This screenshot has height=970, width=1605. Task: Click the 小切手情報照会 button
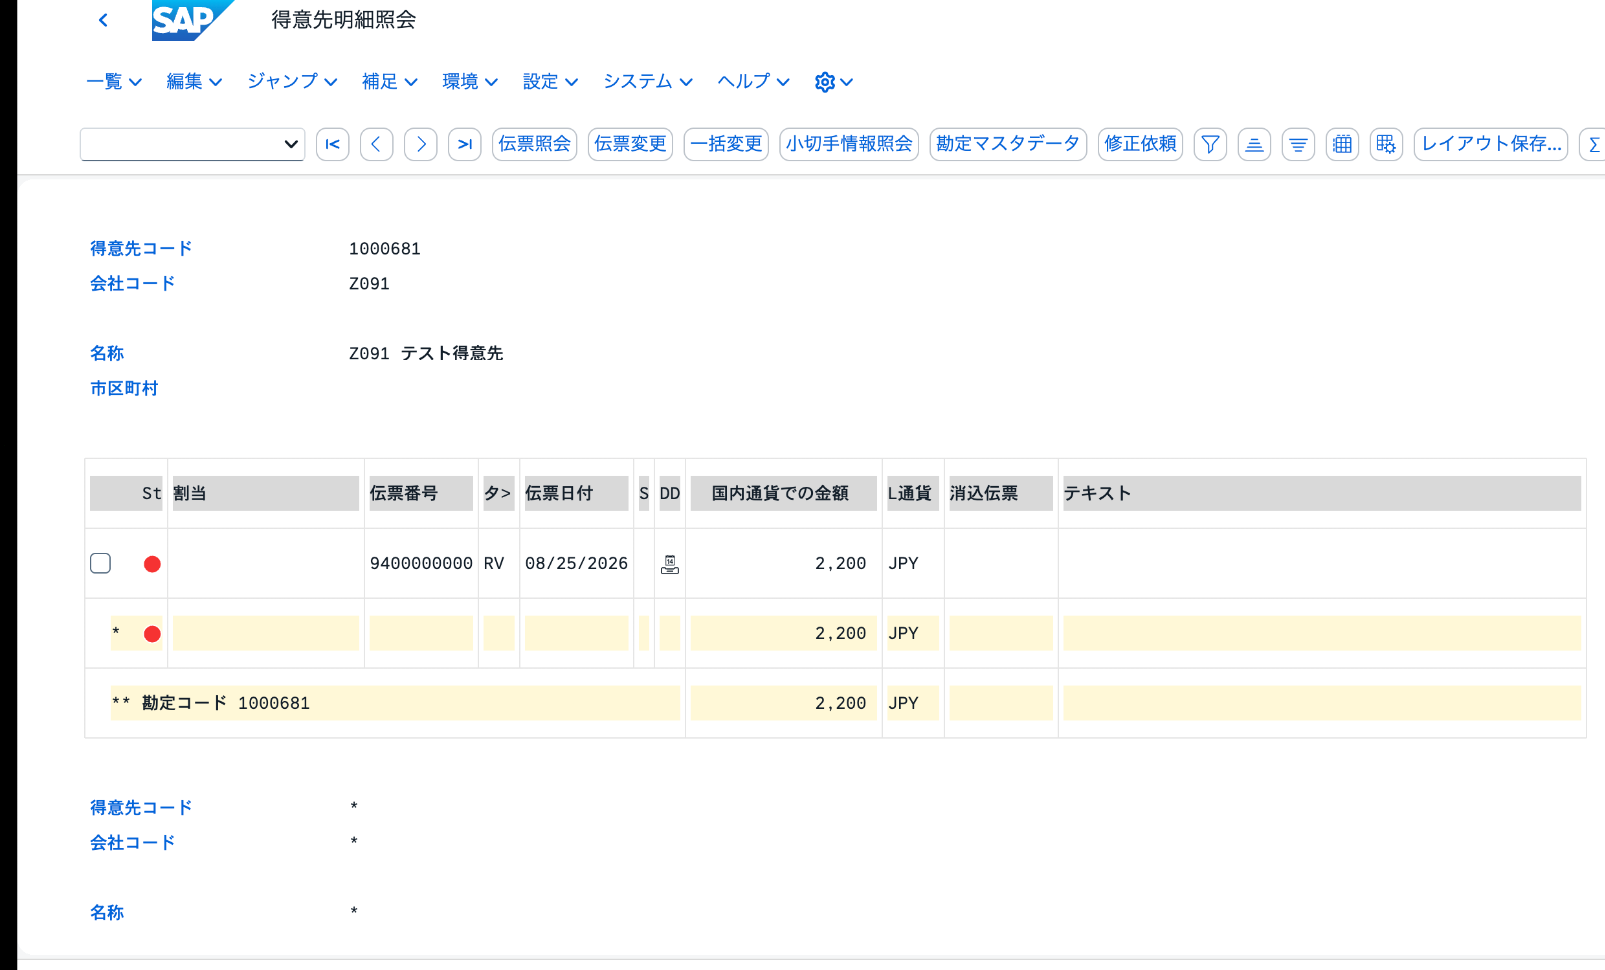pyautogui.click(x=849, y=144)
